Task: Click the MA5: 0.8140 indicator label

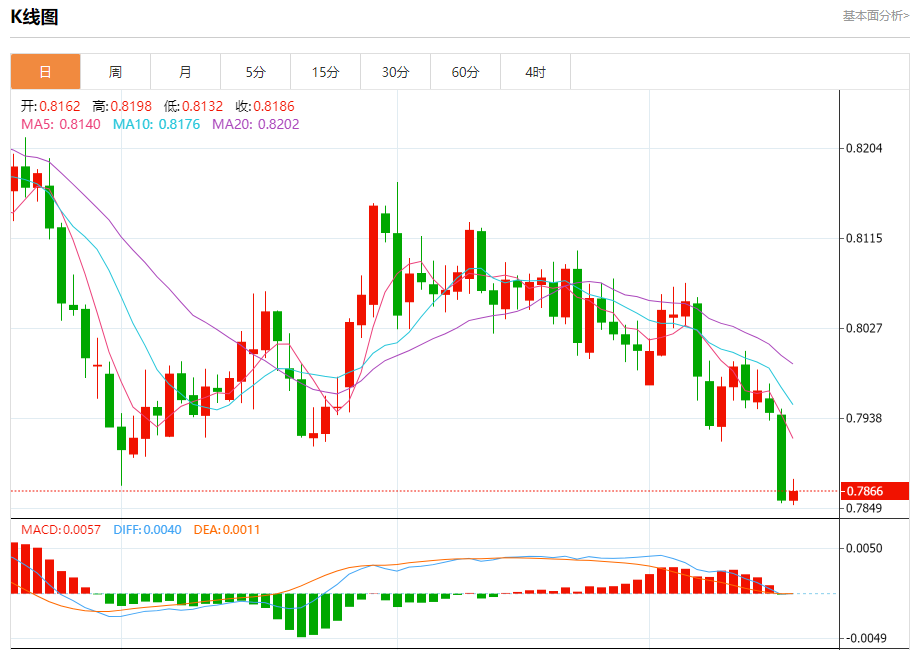Action: [x=61, y=124]
